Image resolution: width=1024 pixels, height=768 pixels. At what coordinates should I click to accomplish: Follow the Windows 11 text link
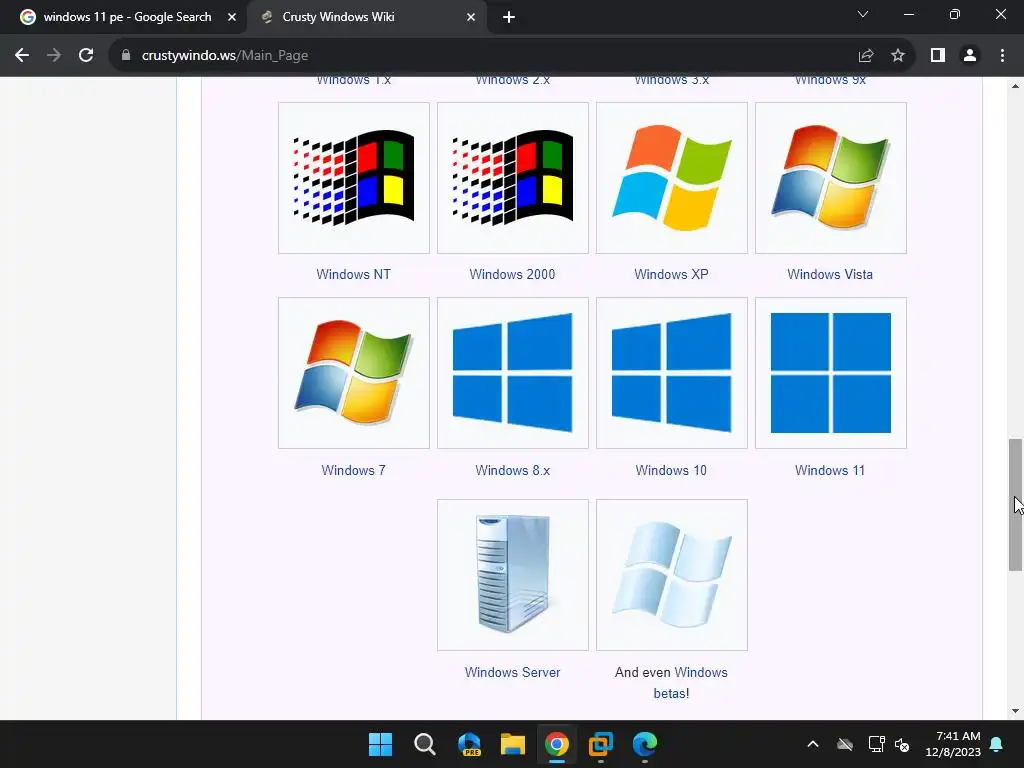[x=830, y=470]
